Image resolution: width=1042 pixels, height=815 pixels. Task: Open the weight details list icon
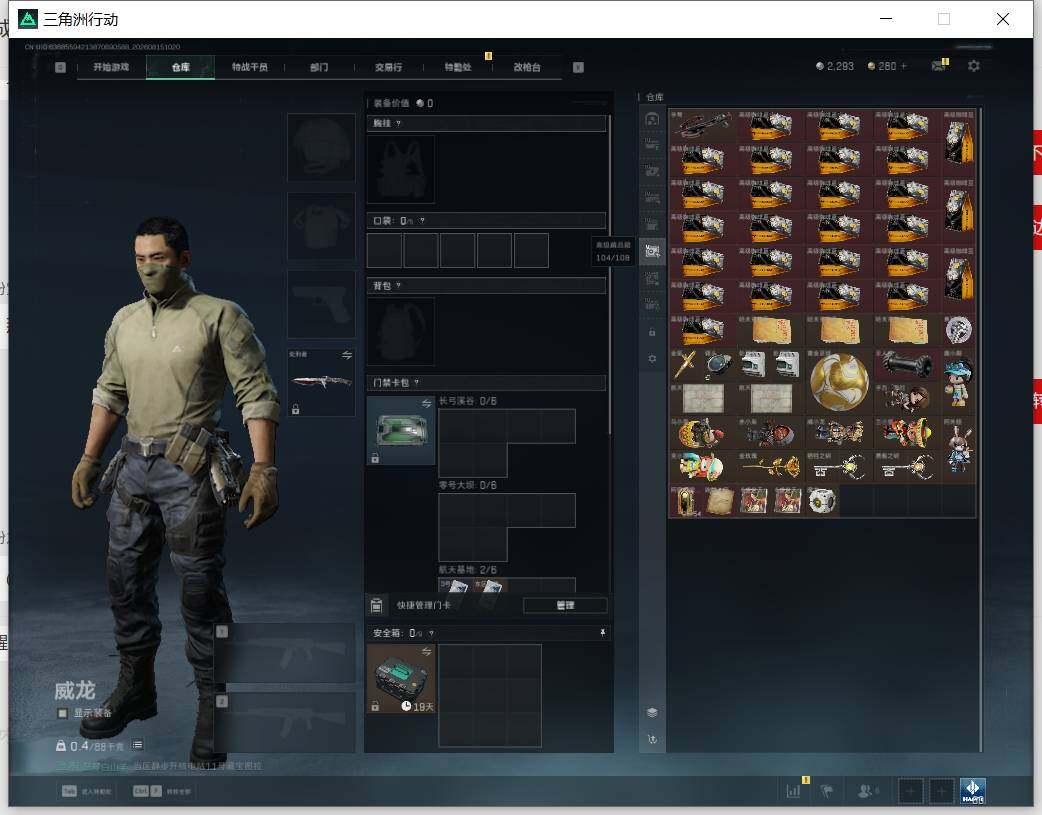click(137, 745)
